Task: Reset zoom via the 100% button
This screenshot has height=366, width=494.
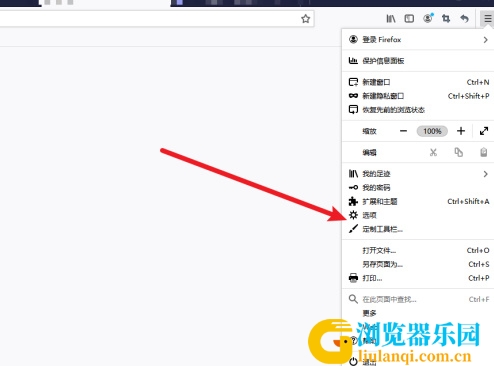Action: click(432, 131)
